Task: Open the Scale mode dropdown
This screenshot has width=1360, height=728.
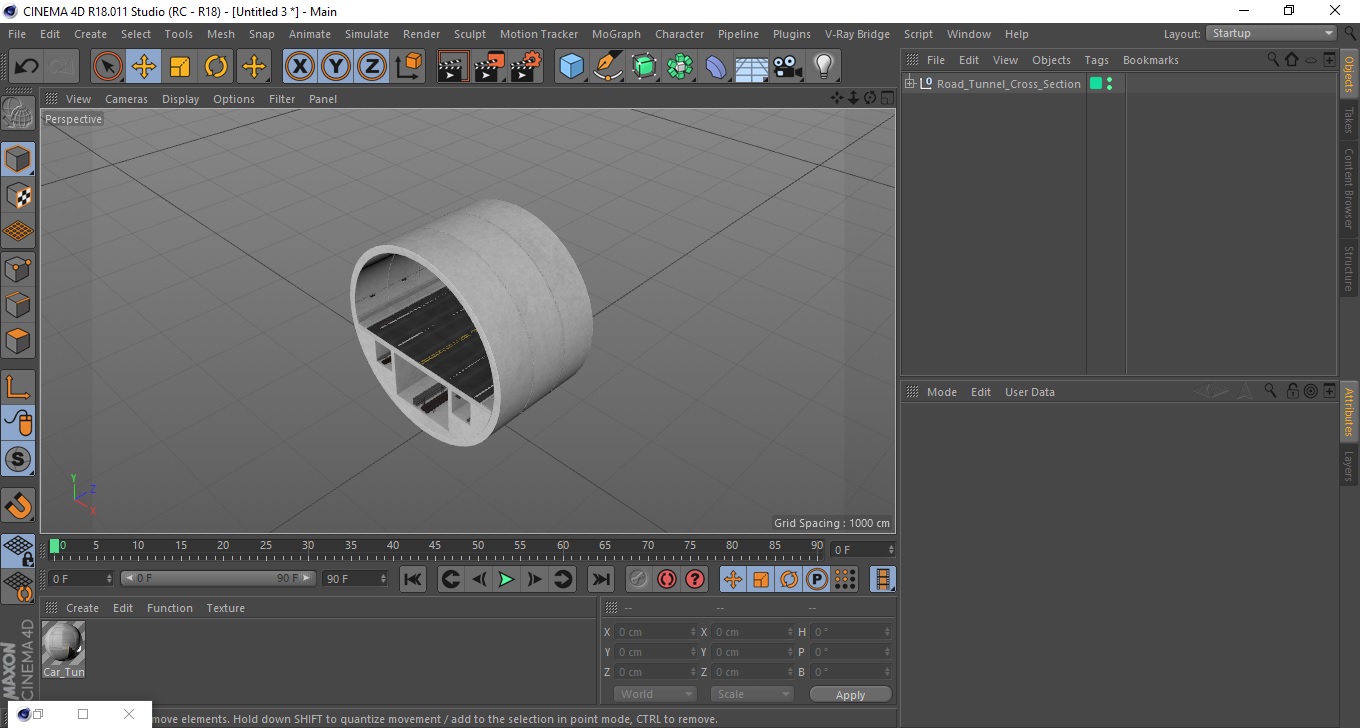Action: click(752, 694)
